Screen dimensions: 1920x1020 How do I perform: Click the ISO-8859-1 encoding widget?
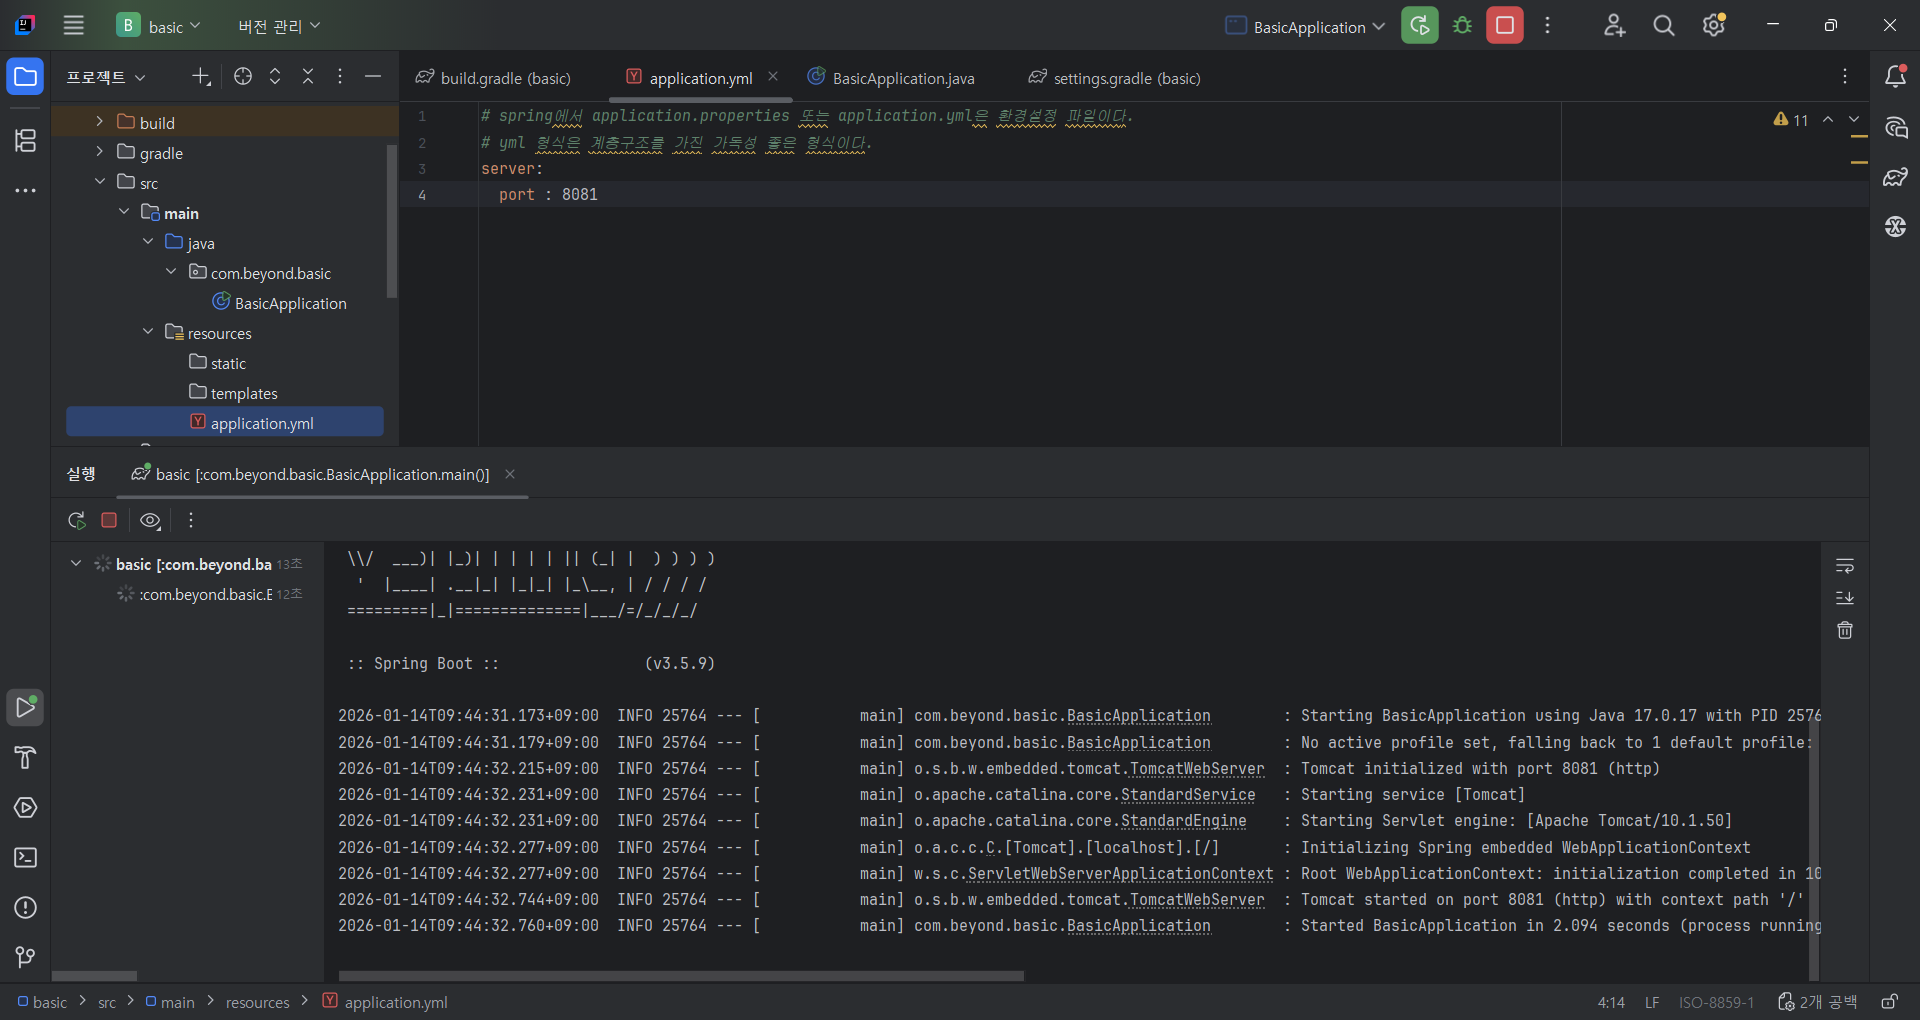tap(1716, 1002)
